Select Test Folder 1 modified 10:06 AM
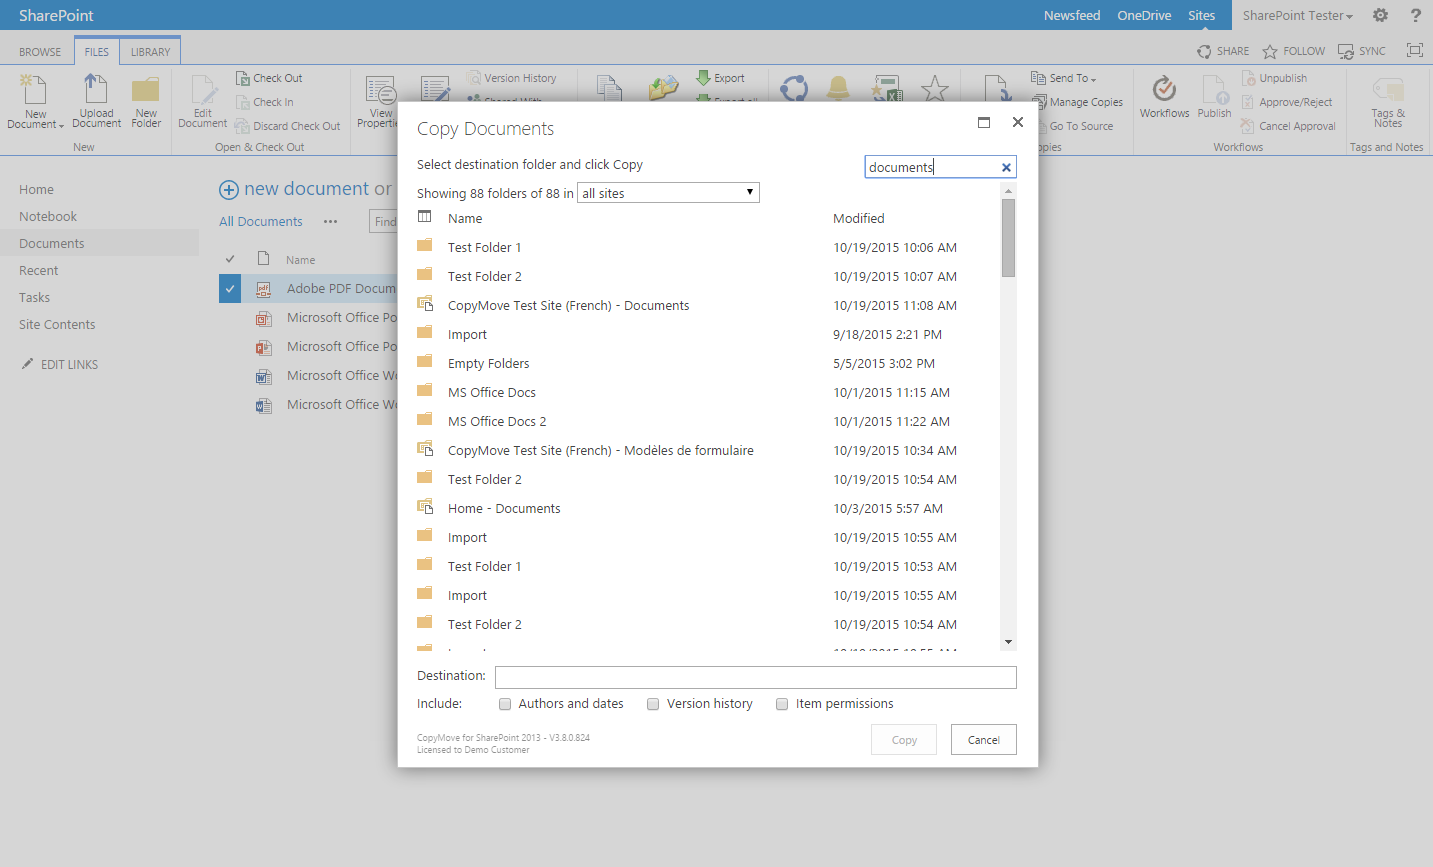 coord(707,247)
